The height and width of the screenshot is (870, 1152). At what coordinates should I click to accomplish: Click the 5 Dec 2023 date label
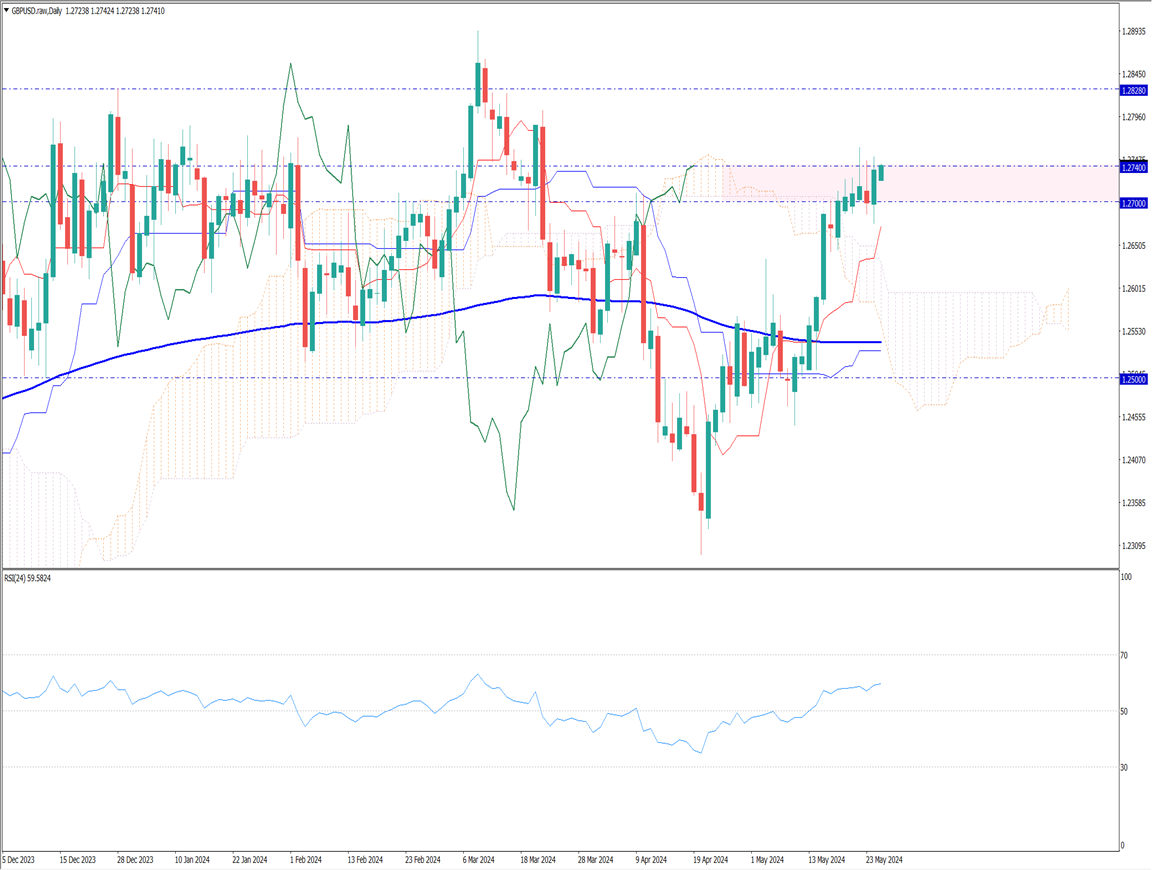tap(20, 859)
